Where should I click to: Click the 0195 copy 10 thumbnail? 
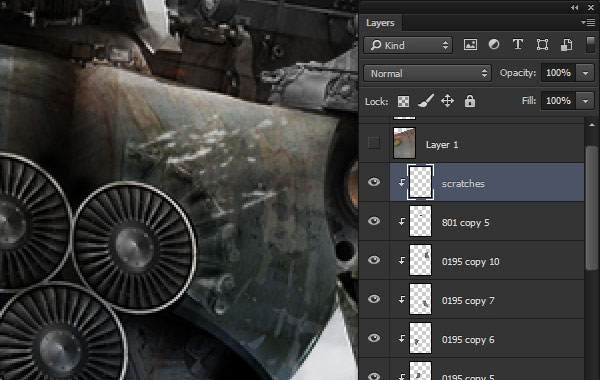420,260
